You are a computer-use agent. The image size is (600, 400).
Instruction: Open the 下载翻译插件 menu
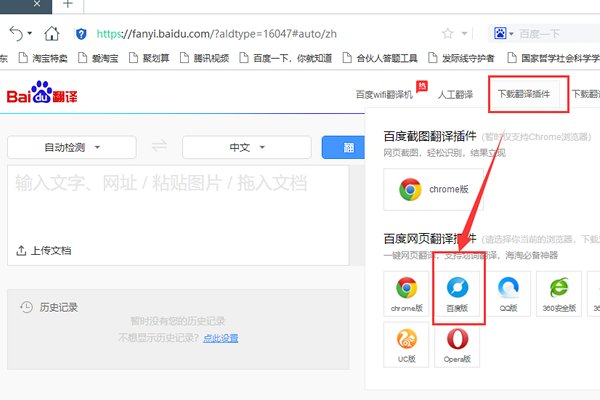pyautogui.click(x=523, y=94)
